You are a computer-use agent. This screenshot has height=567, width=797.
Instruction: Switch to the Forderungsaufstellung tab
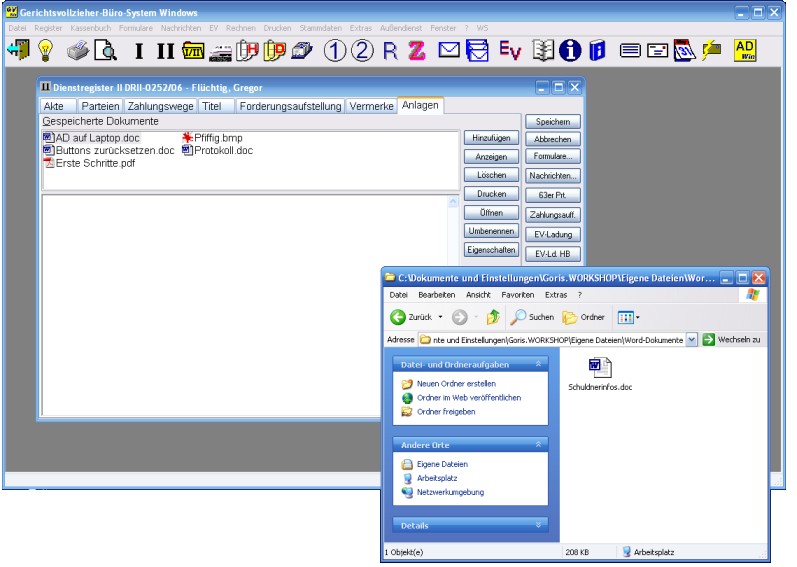click(290, 106)
